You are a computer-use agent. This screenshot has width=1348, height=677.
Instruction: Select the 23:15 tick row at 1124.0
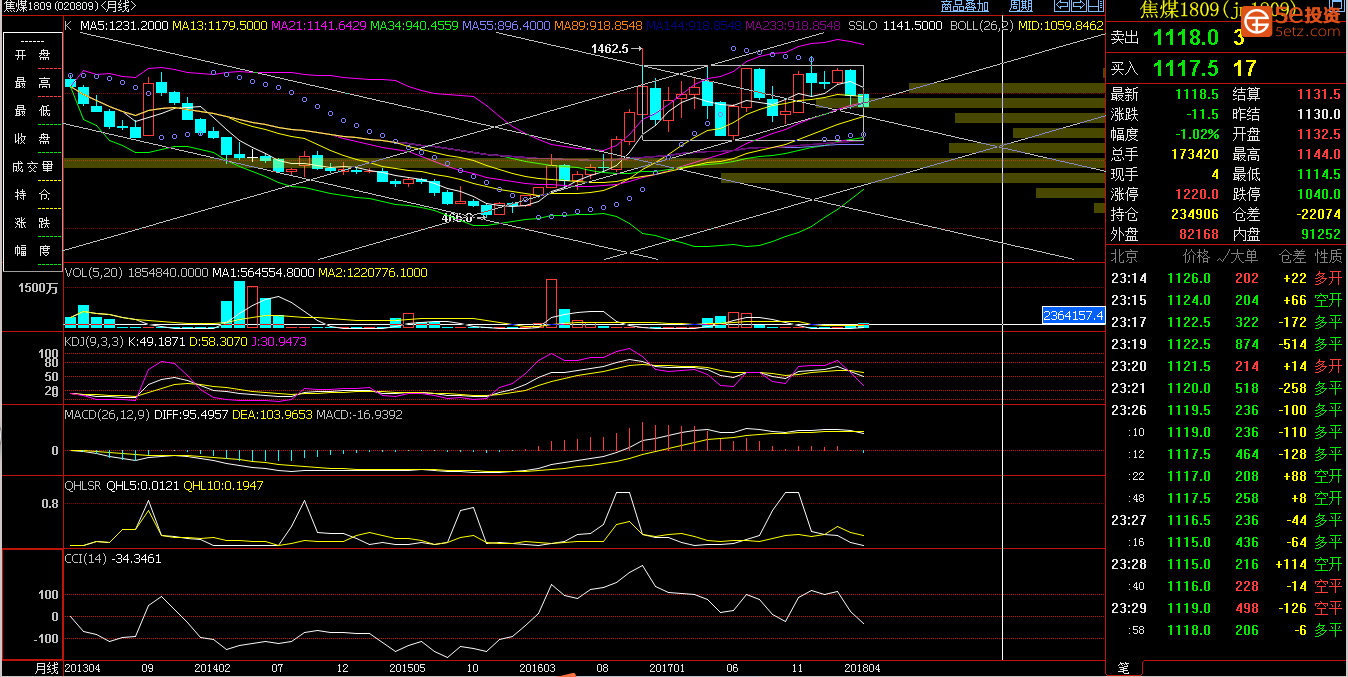click(x=1226, y=300)
